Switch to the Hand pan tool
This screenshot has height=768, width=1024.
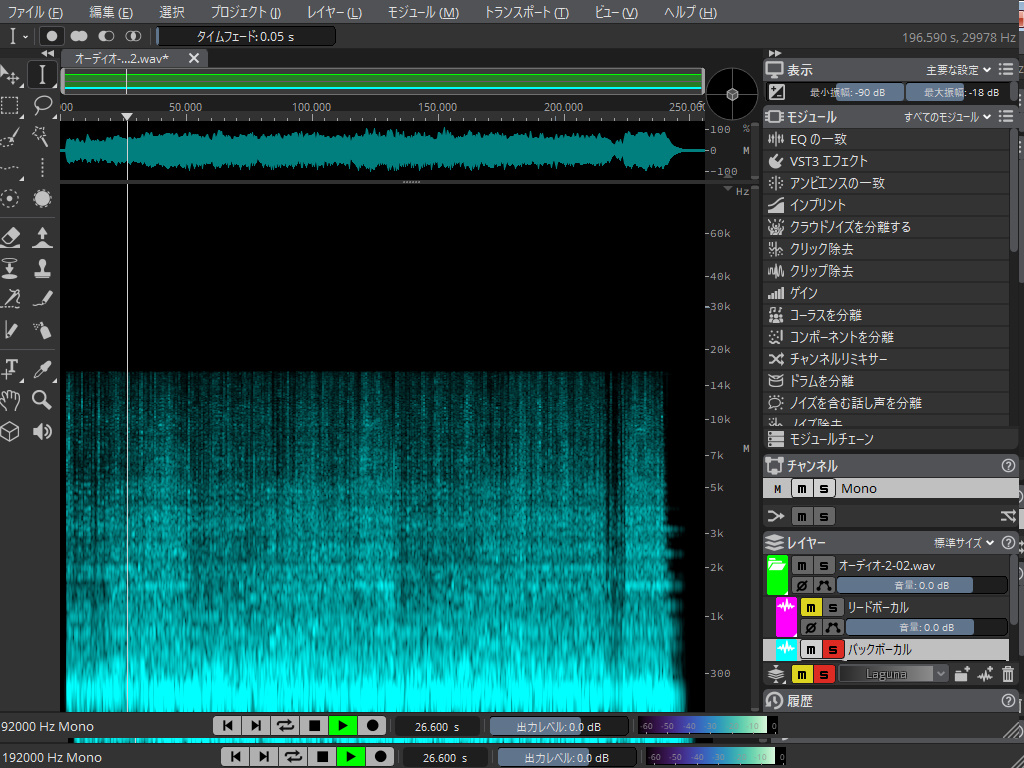10,400
